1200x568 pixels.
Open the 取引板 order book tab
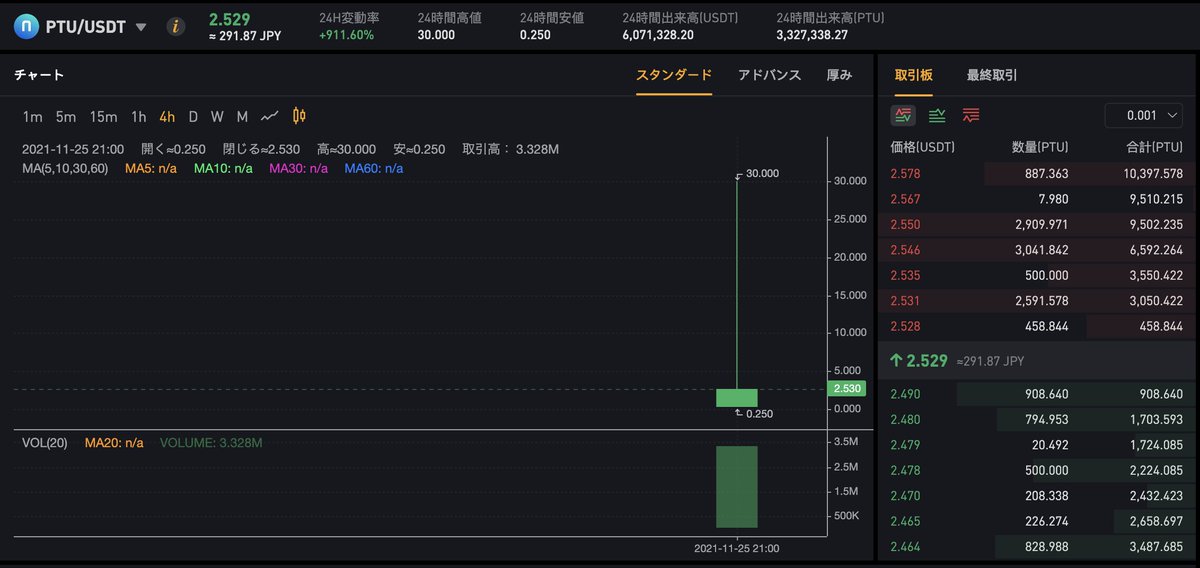pos(914,75)
